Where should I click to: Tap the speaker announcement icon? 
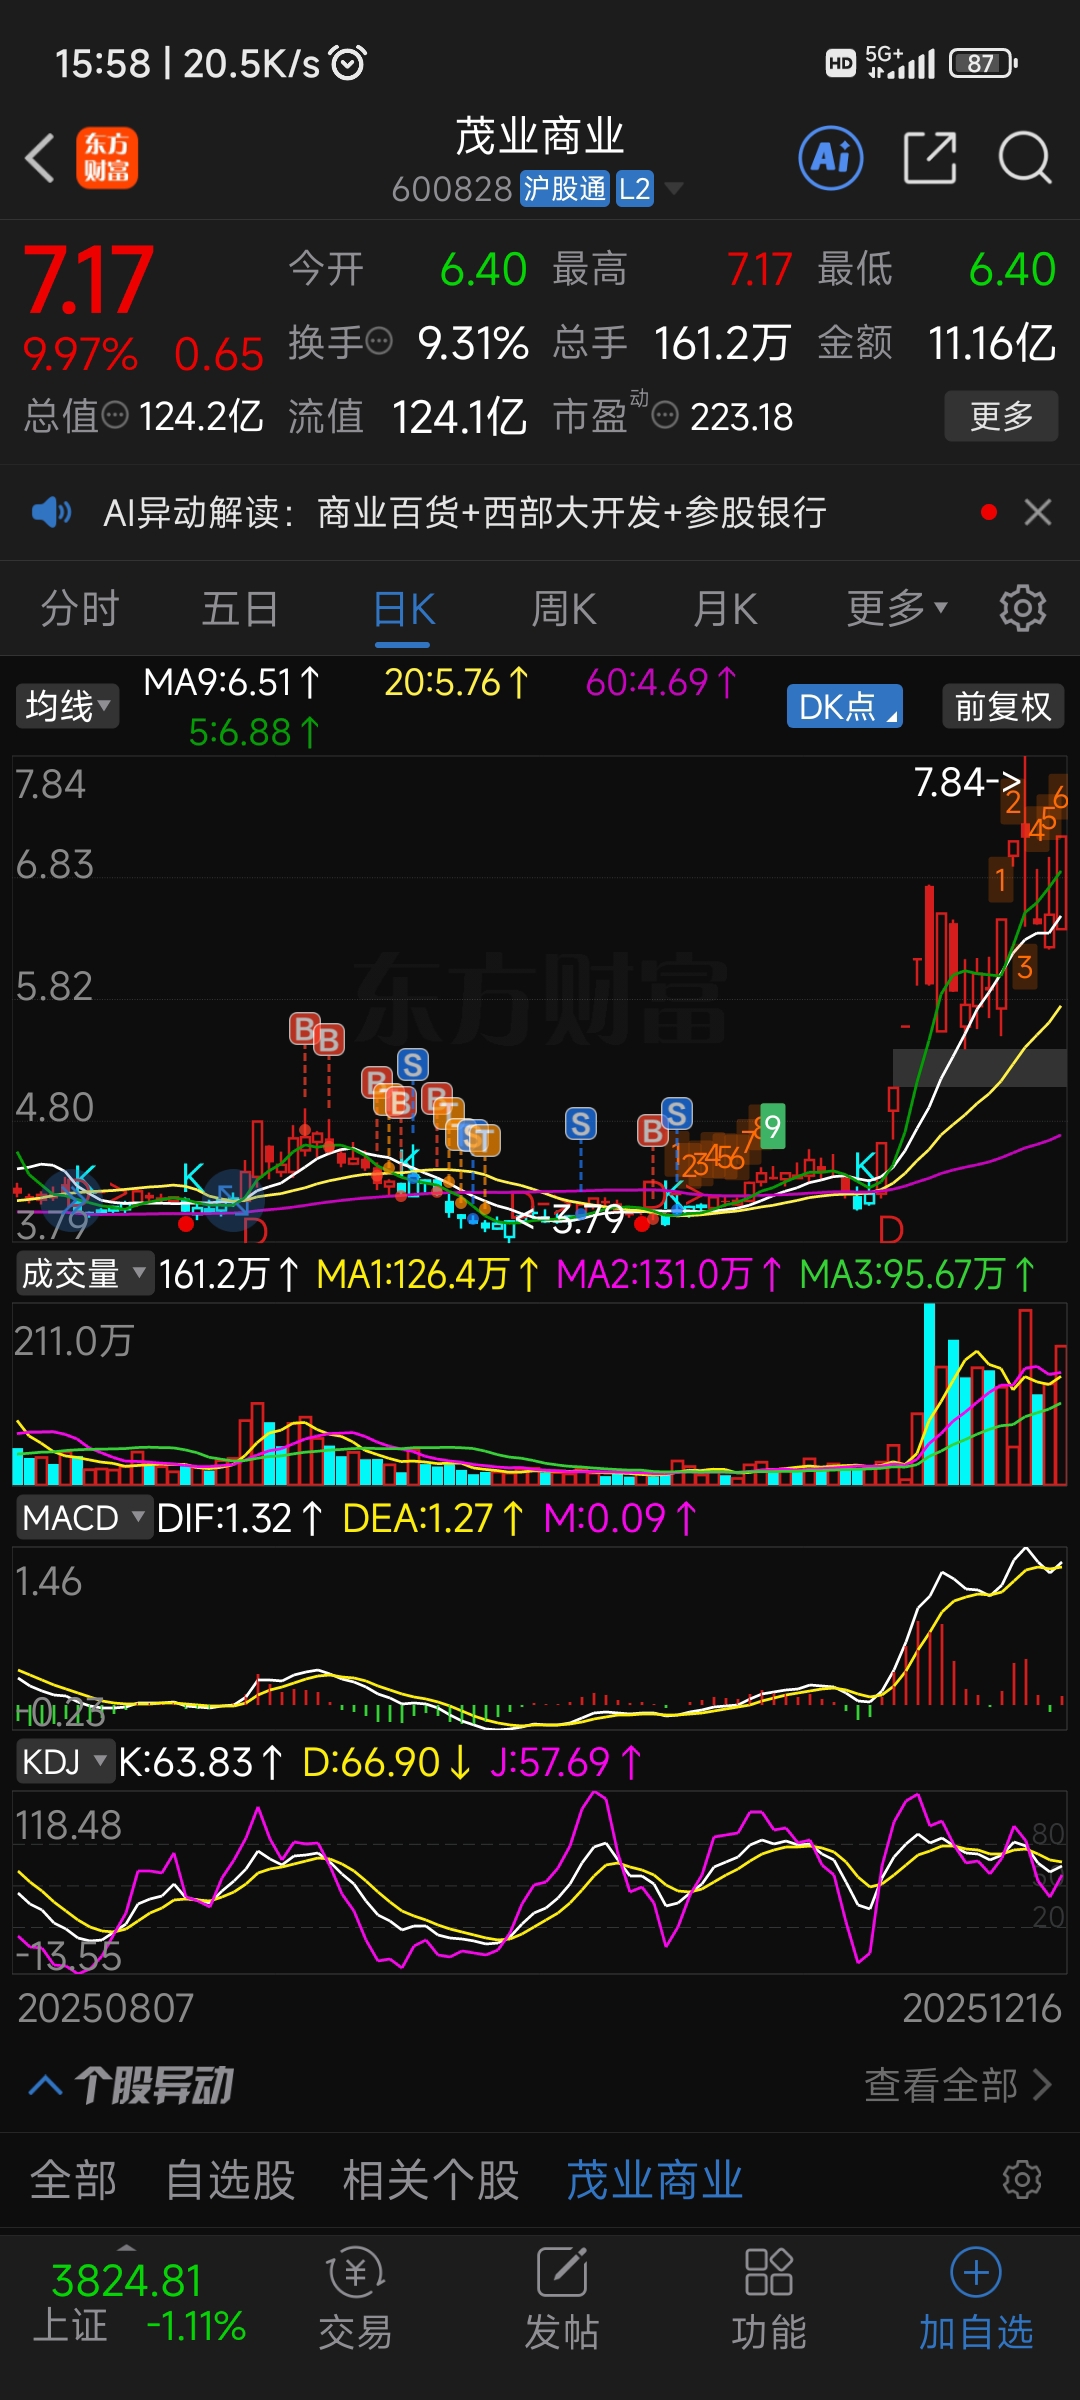tap(51, 513)
